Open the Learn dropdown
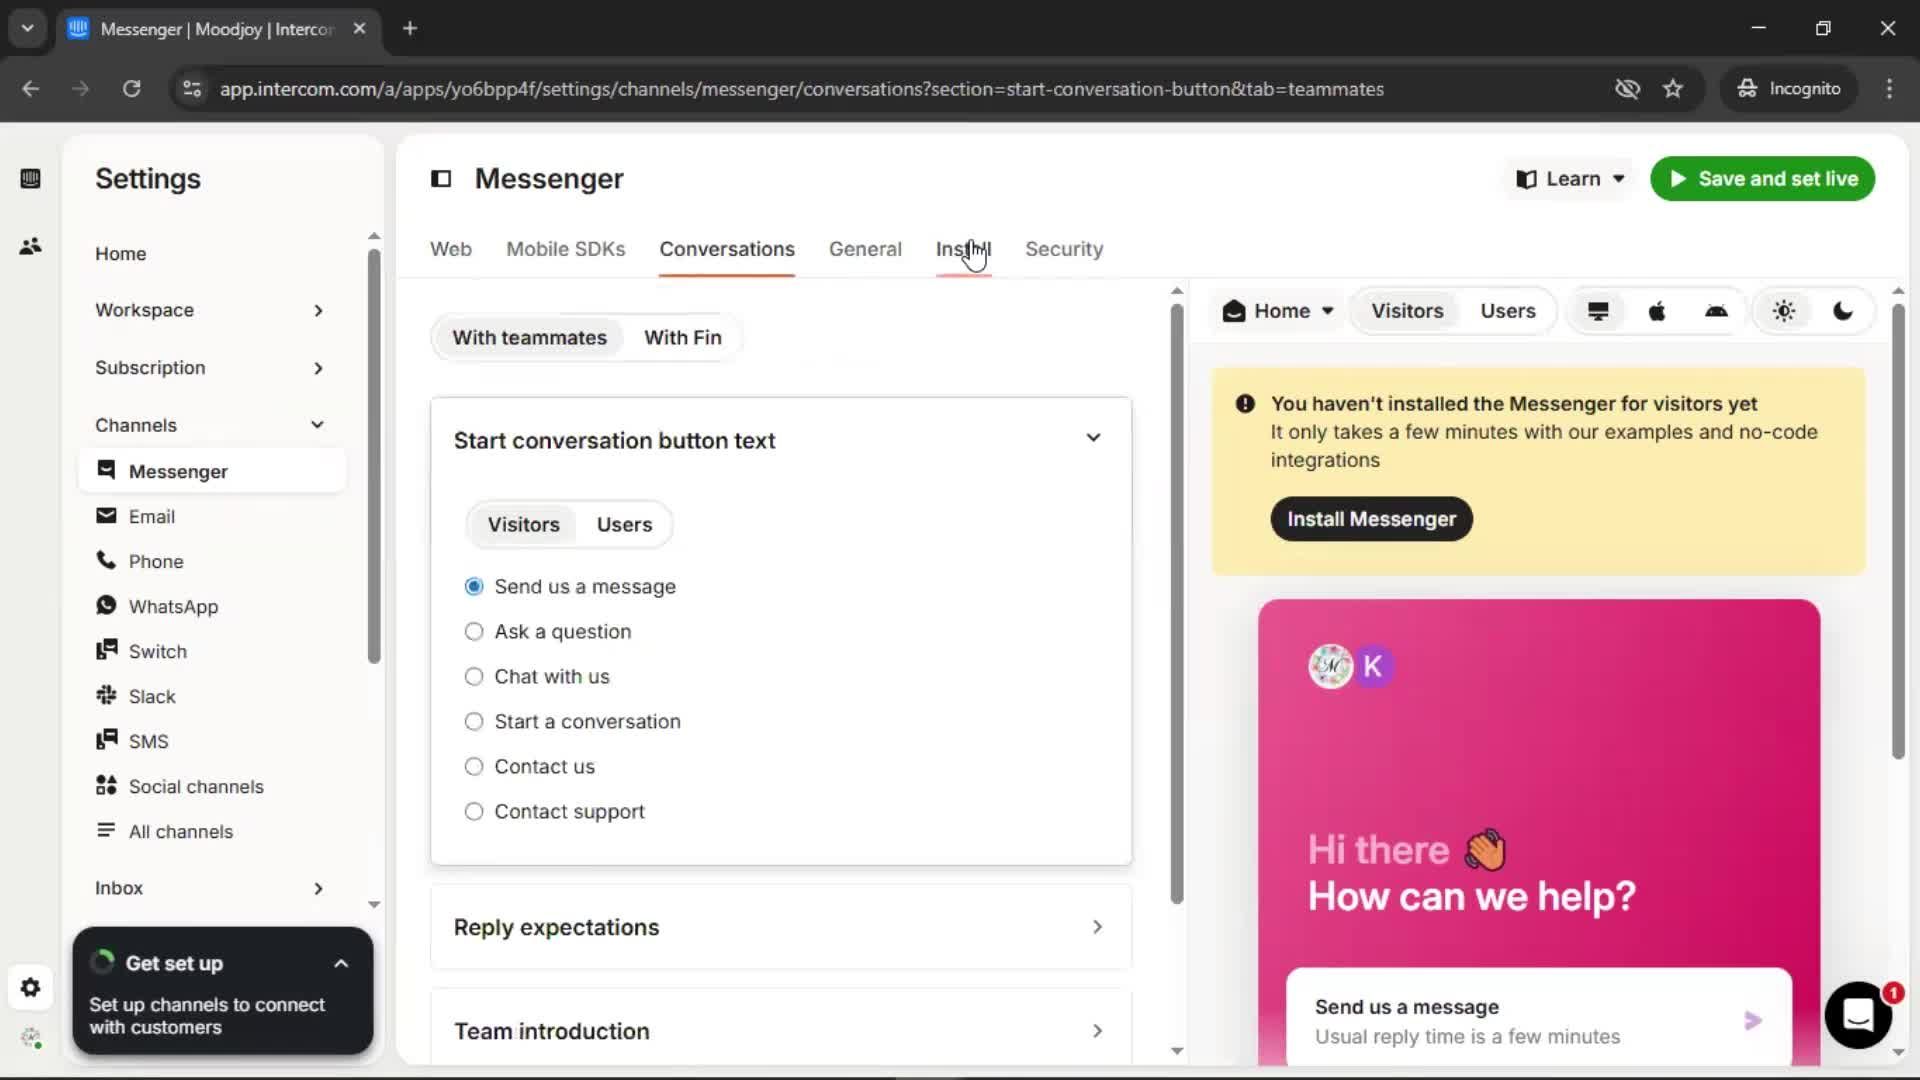 tap(1570, 179)
